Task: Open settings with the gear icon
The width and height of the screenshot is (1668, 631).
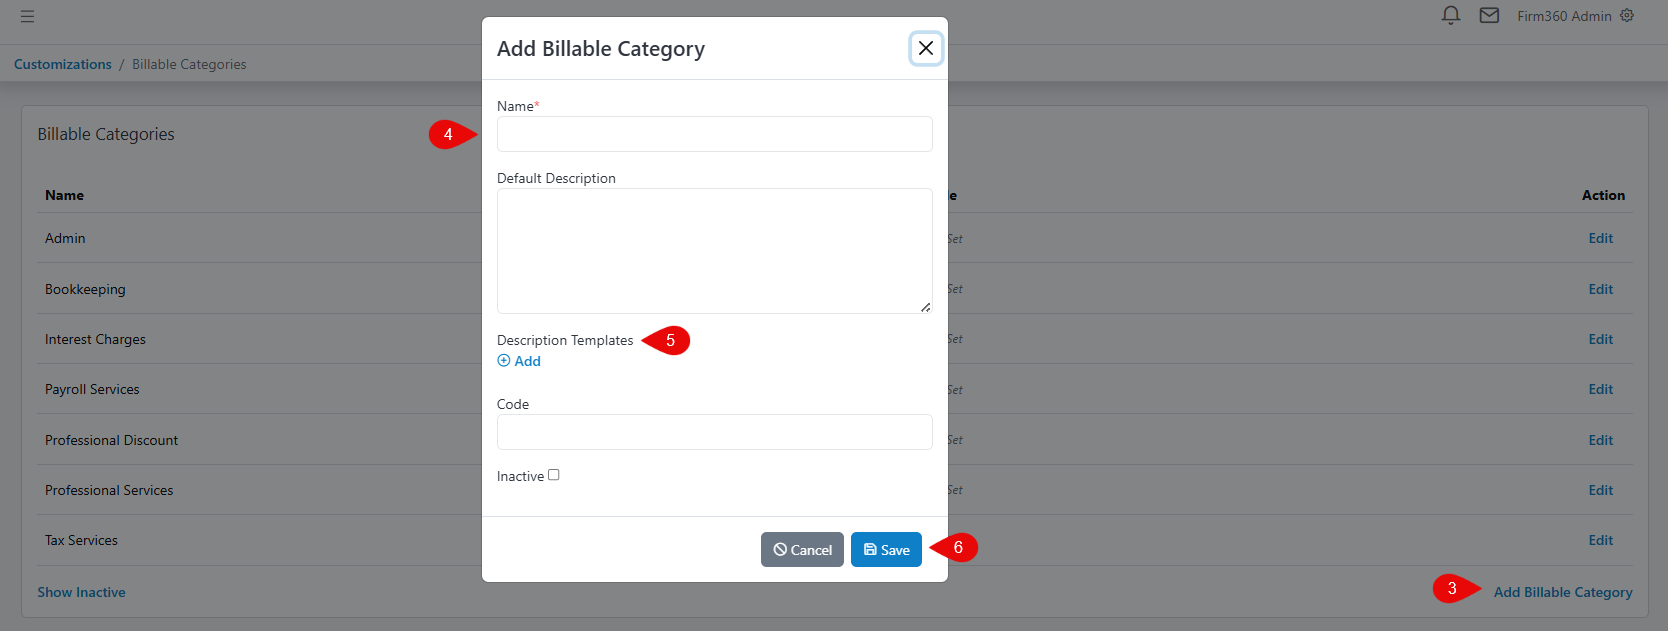Action: tap(1627, 15)
